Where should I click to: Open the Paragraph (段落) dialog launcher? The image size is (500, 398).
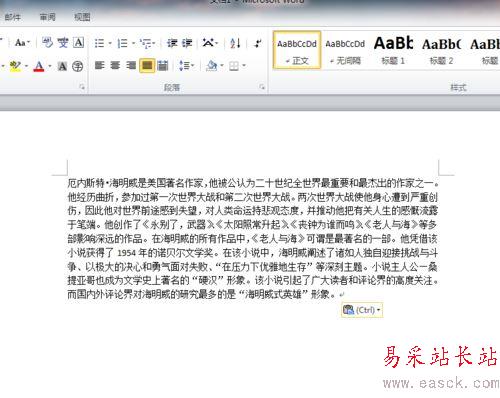click(262, 87)
